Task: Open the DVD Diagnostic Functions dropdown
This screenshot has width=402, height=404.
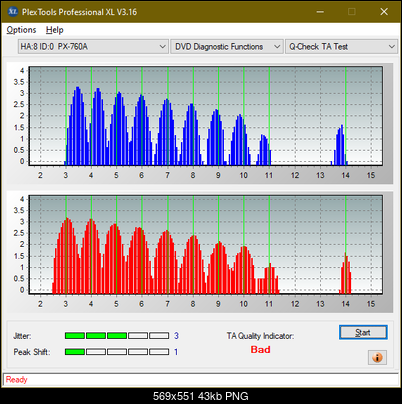Action: (x=227, y=47)
